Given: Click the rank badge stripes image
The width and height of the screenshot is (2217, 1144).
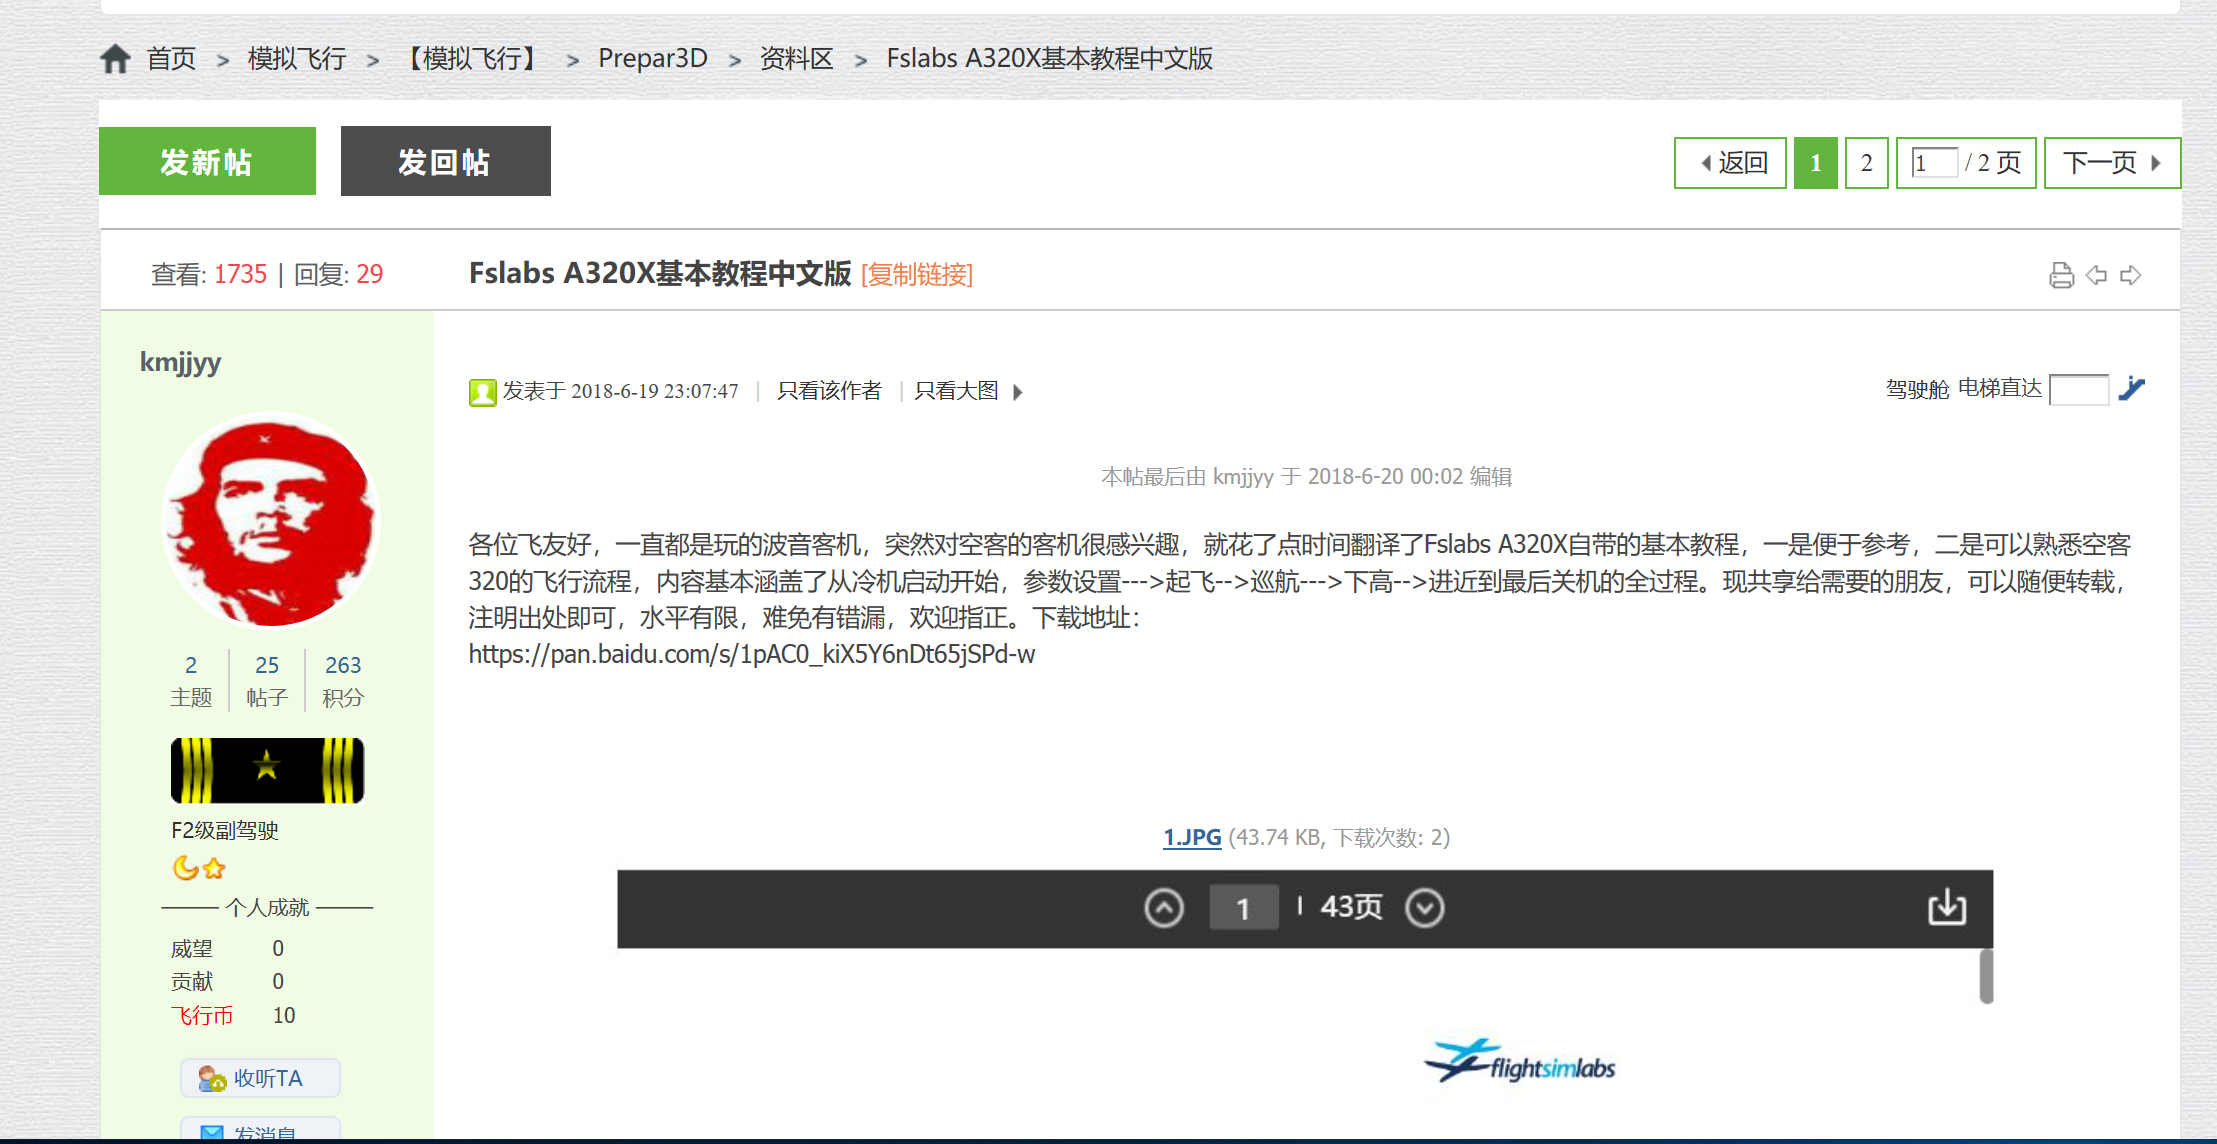Looking at the screenshot, I should pyautogui.click(x=267, y=771).
